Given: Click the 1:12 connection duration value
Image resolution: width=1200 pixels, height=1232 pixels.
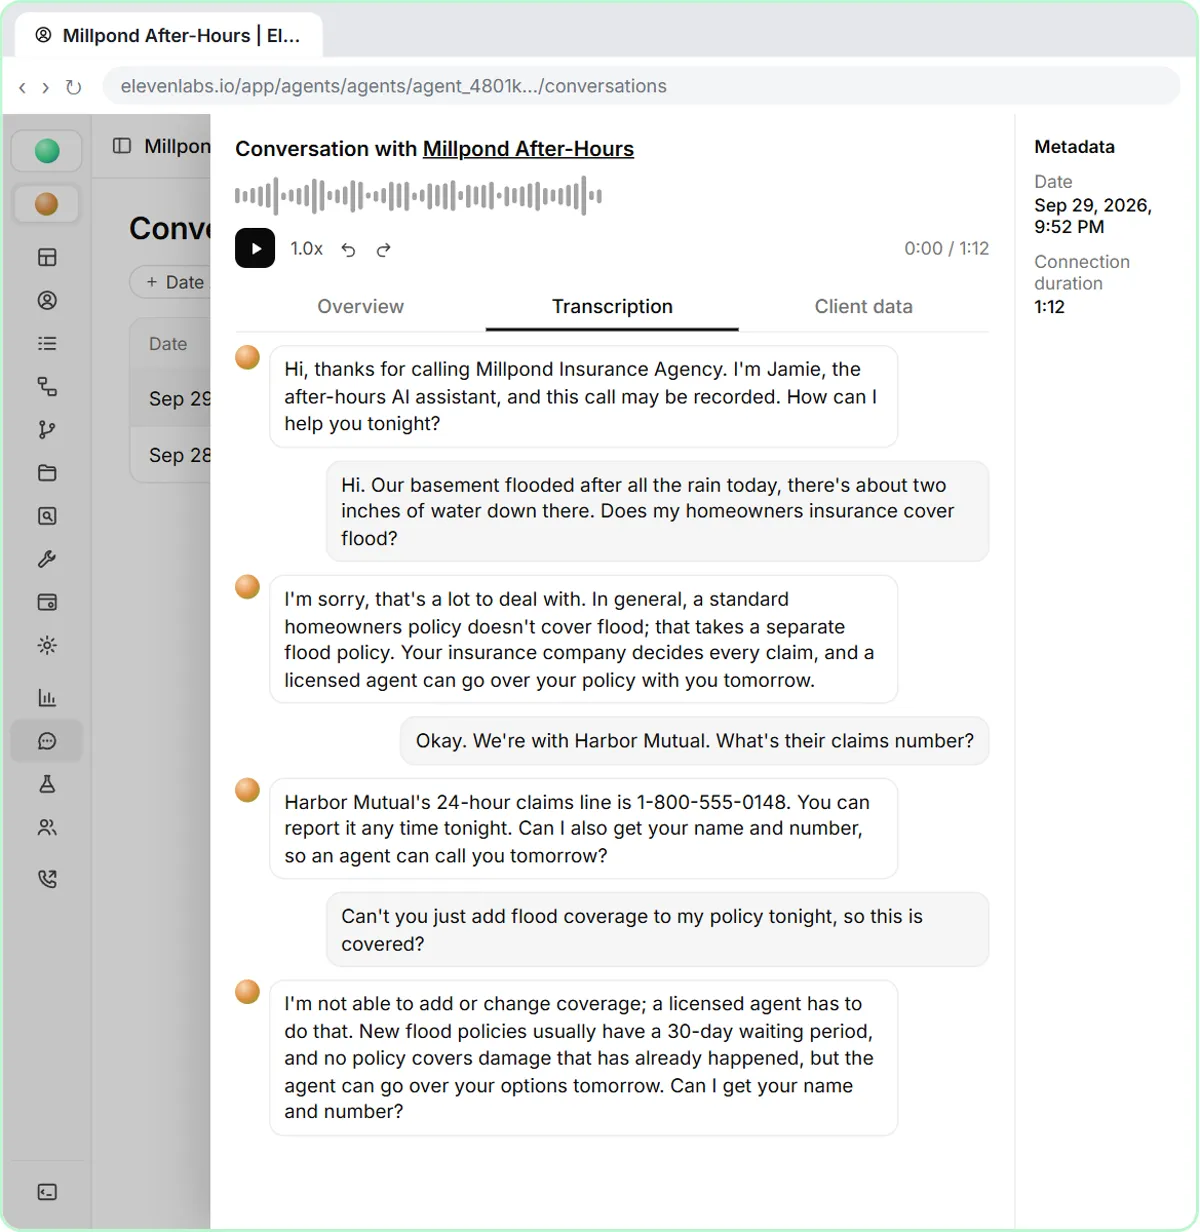Looking at the screenshot, I should tap(1049, 307).
